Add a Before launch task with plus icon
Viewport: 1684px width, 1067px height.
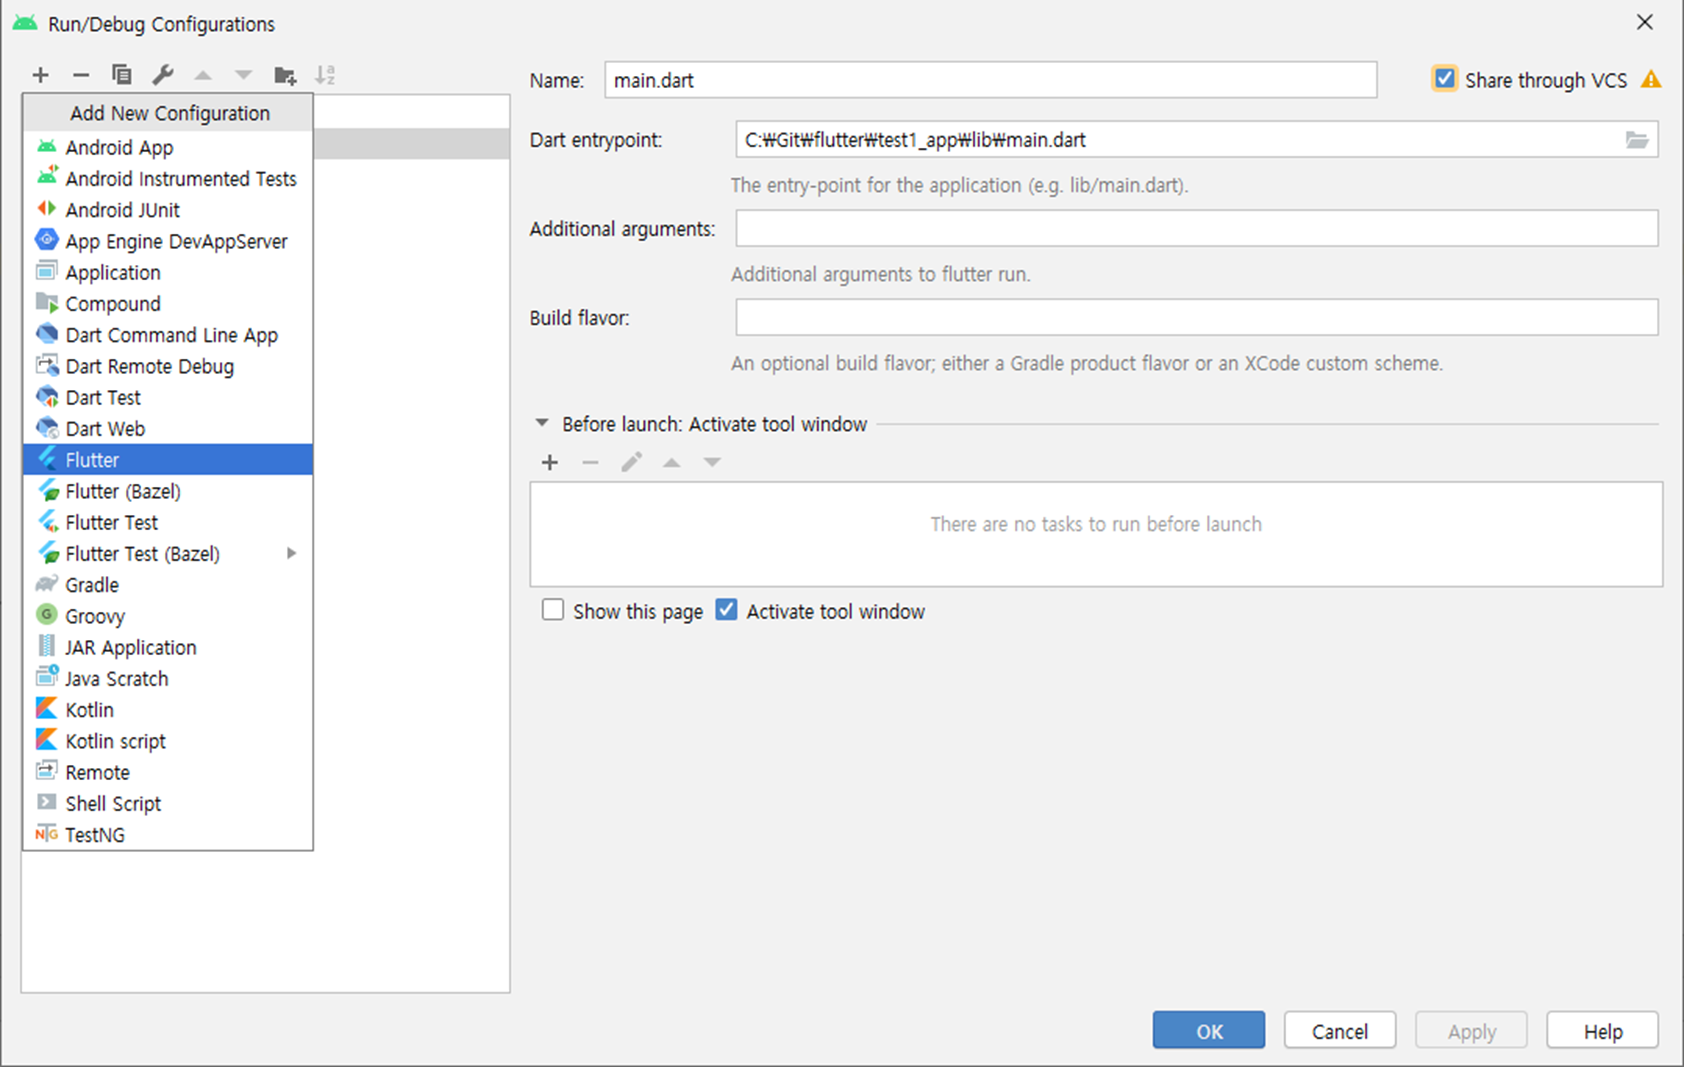[x=550, y=462]
